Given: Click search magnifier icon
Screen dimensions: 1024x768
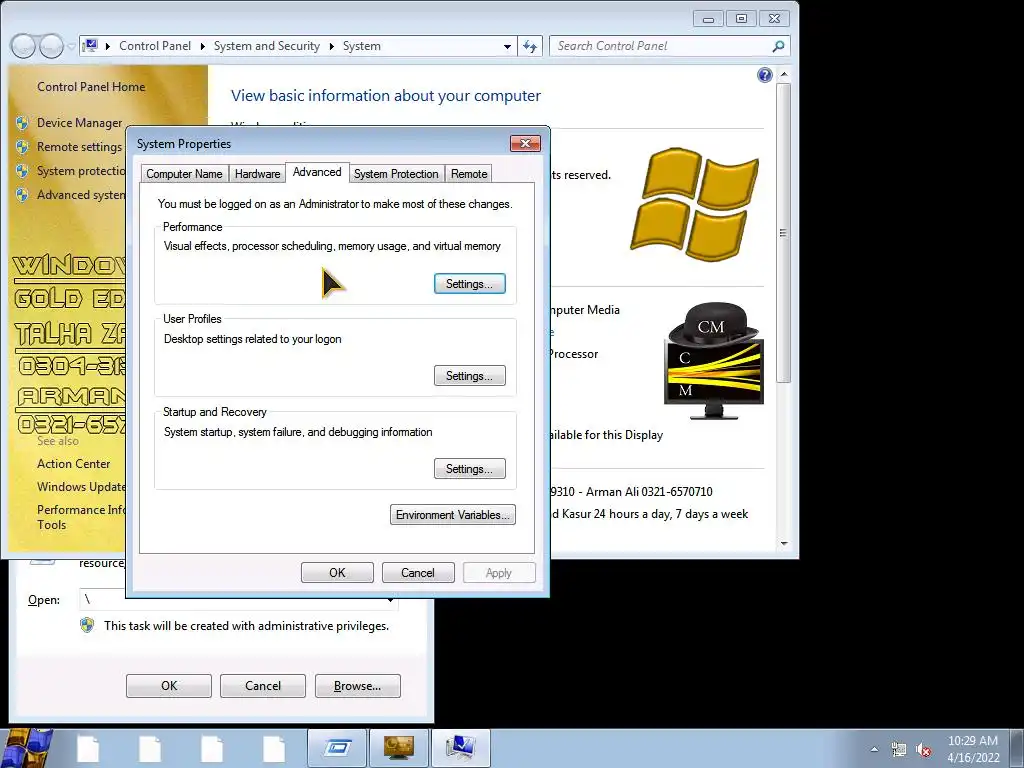Looking at the screenshot, I should tap(778, 46).
